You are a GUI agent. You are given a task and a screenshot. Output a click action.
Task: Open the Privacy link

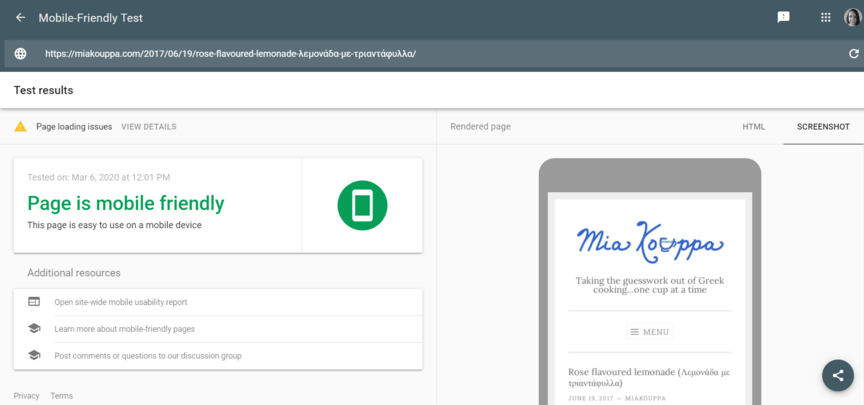(x=26, y=396)
